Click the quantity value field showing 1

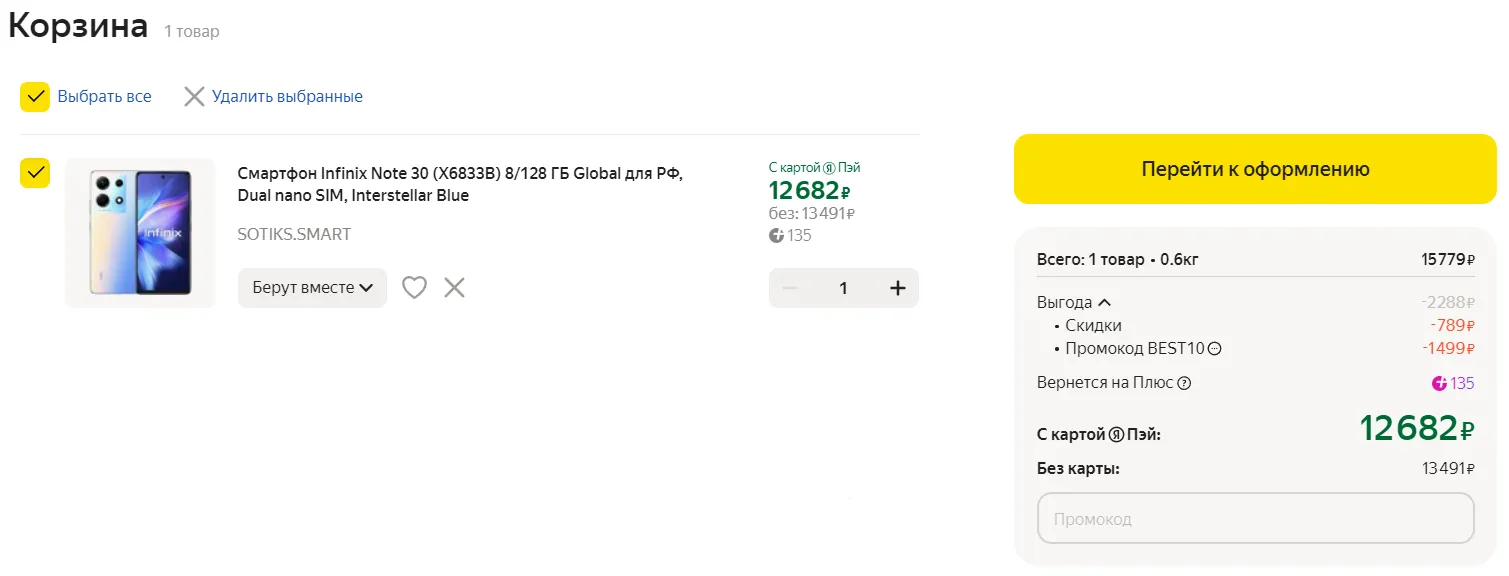point(843,288)
